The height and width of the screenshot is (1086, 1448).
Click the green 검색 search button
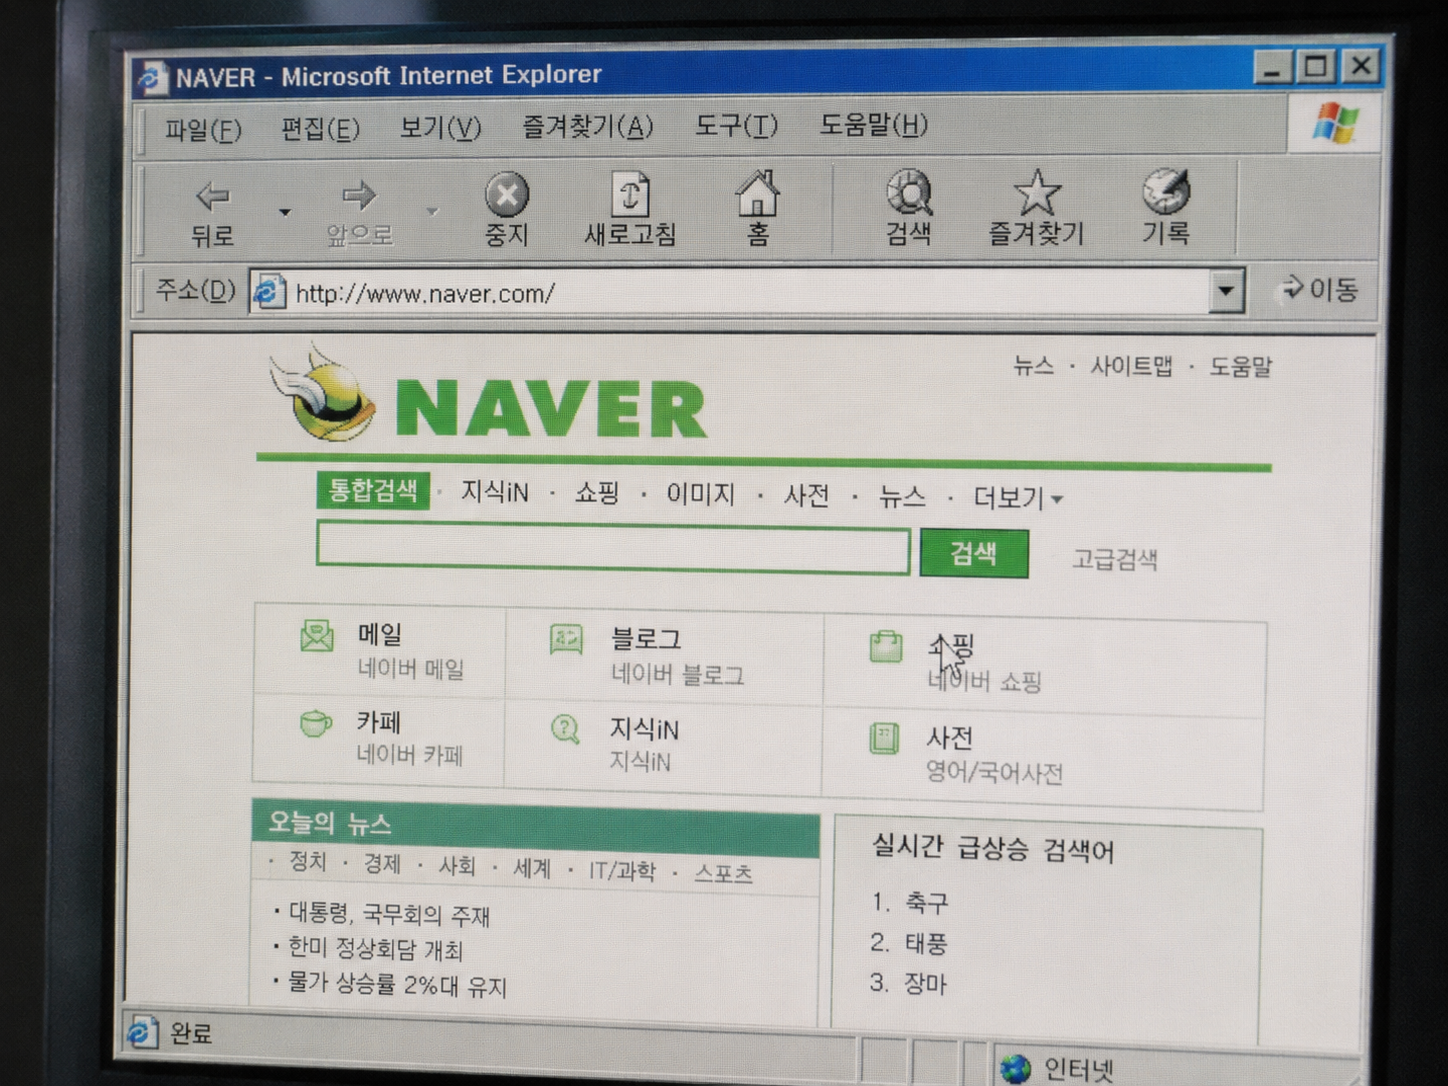[x=974, y=553]
